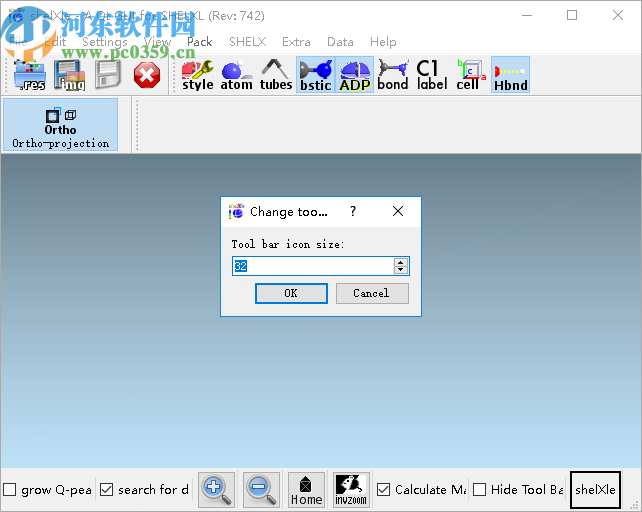Click the zoom in magnifier icon
This screenshot has width=642, height=512.
[x=217, y=490]
